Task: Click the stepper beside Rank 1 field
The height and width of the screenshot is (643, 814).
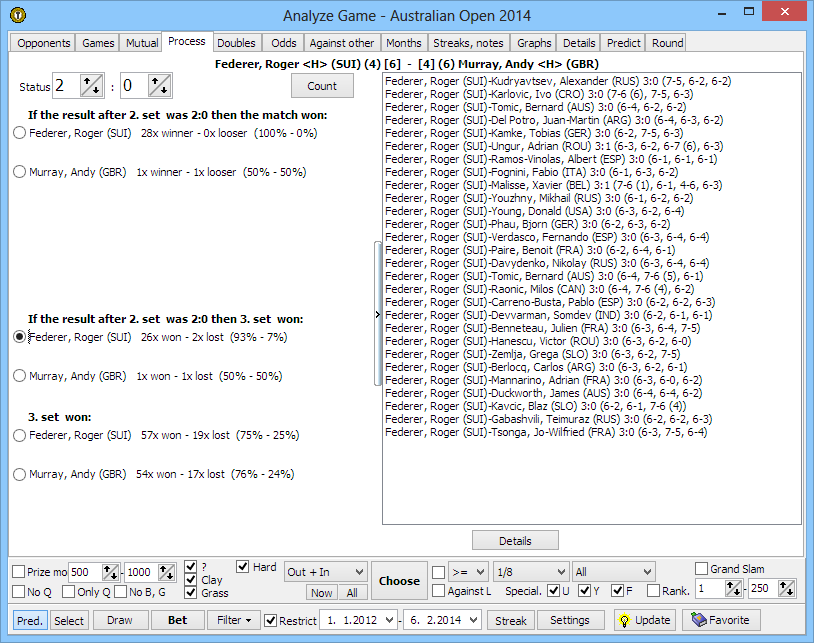Action: pyautogui.click(x=734, y=589)
